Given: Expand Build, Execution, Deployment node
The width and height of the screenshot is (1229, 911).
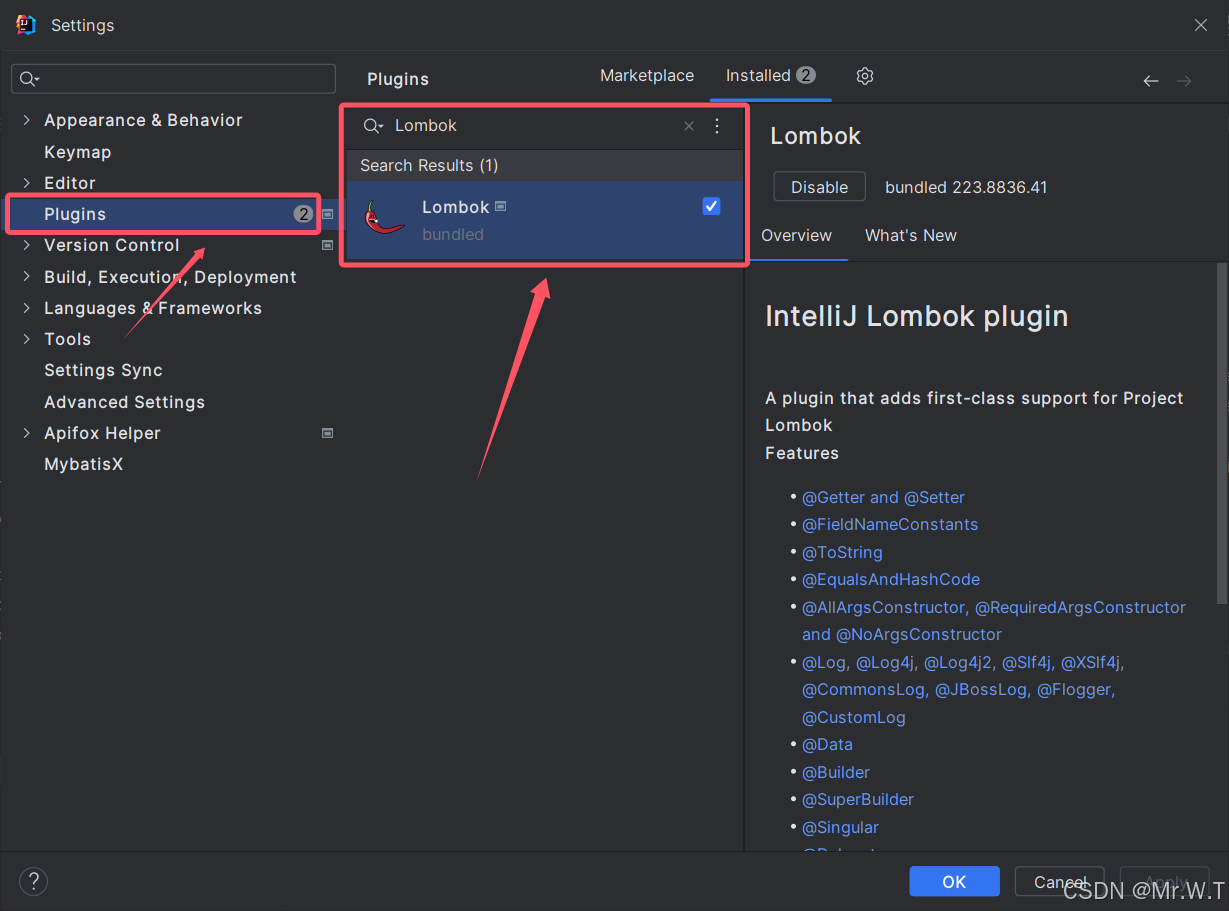Looking at the screenshot, I should point(26,277).
